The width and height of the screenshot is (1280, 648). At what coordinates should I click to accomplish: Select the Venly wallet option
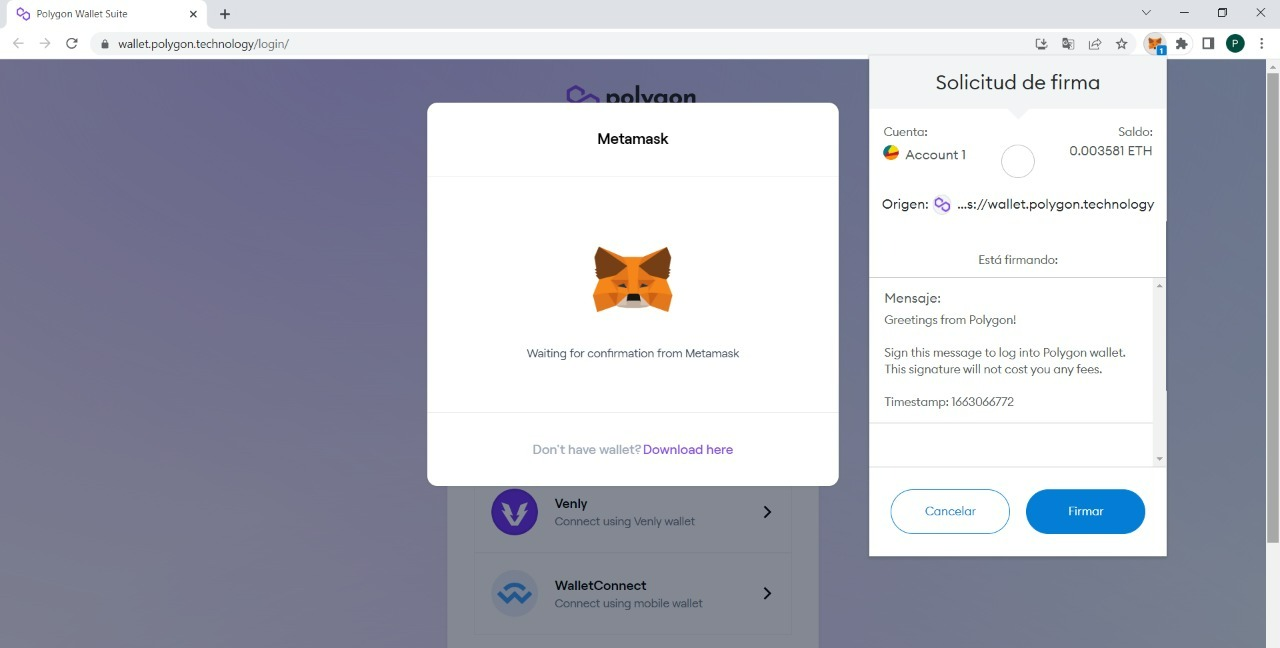(632, 512)
